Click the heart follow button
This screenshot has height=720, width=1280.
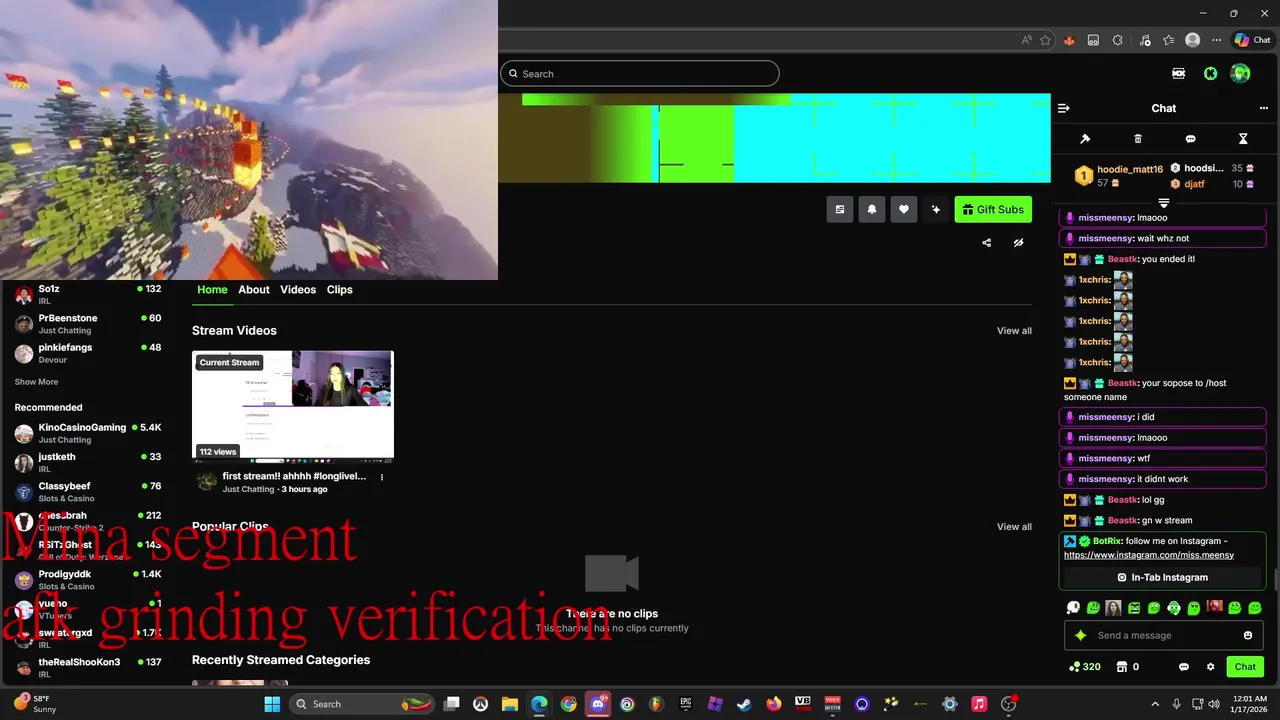(904, 209)
